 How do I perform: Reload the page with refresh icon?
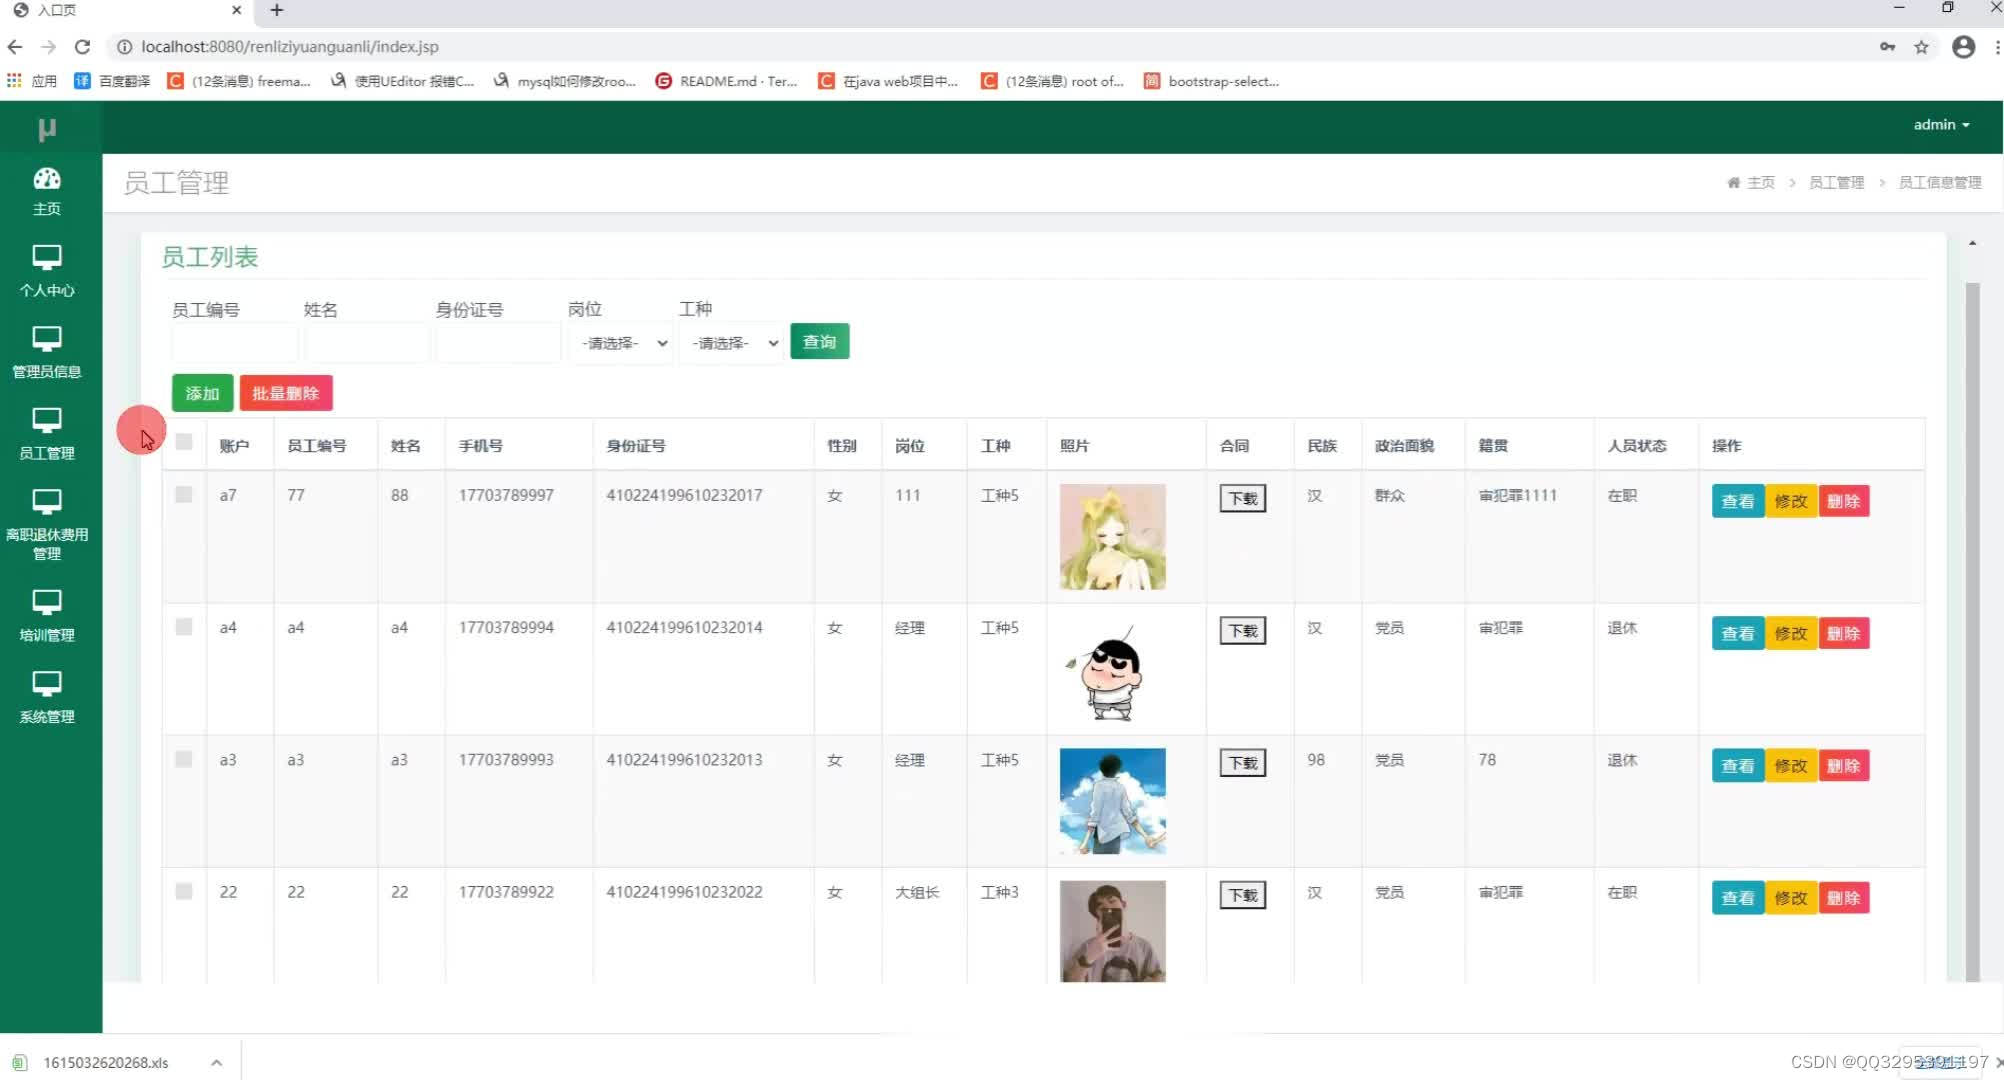click(83, 47)
